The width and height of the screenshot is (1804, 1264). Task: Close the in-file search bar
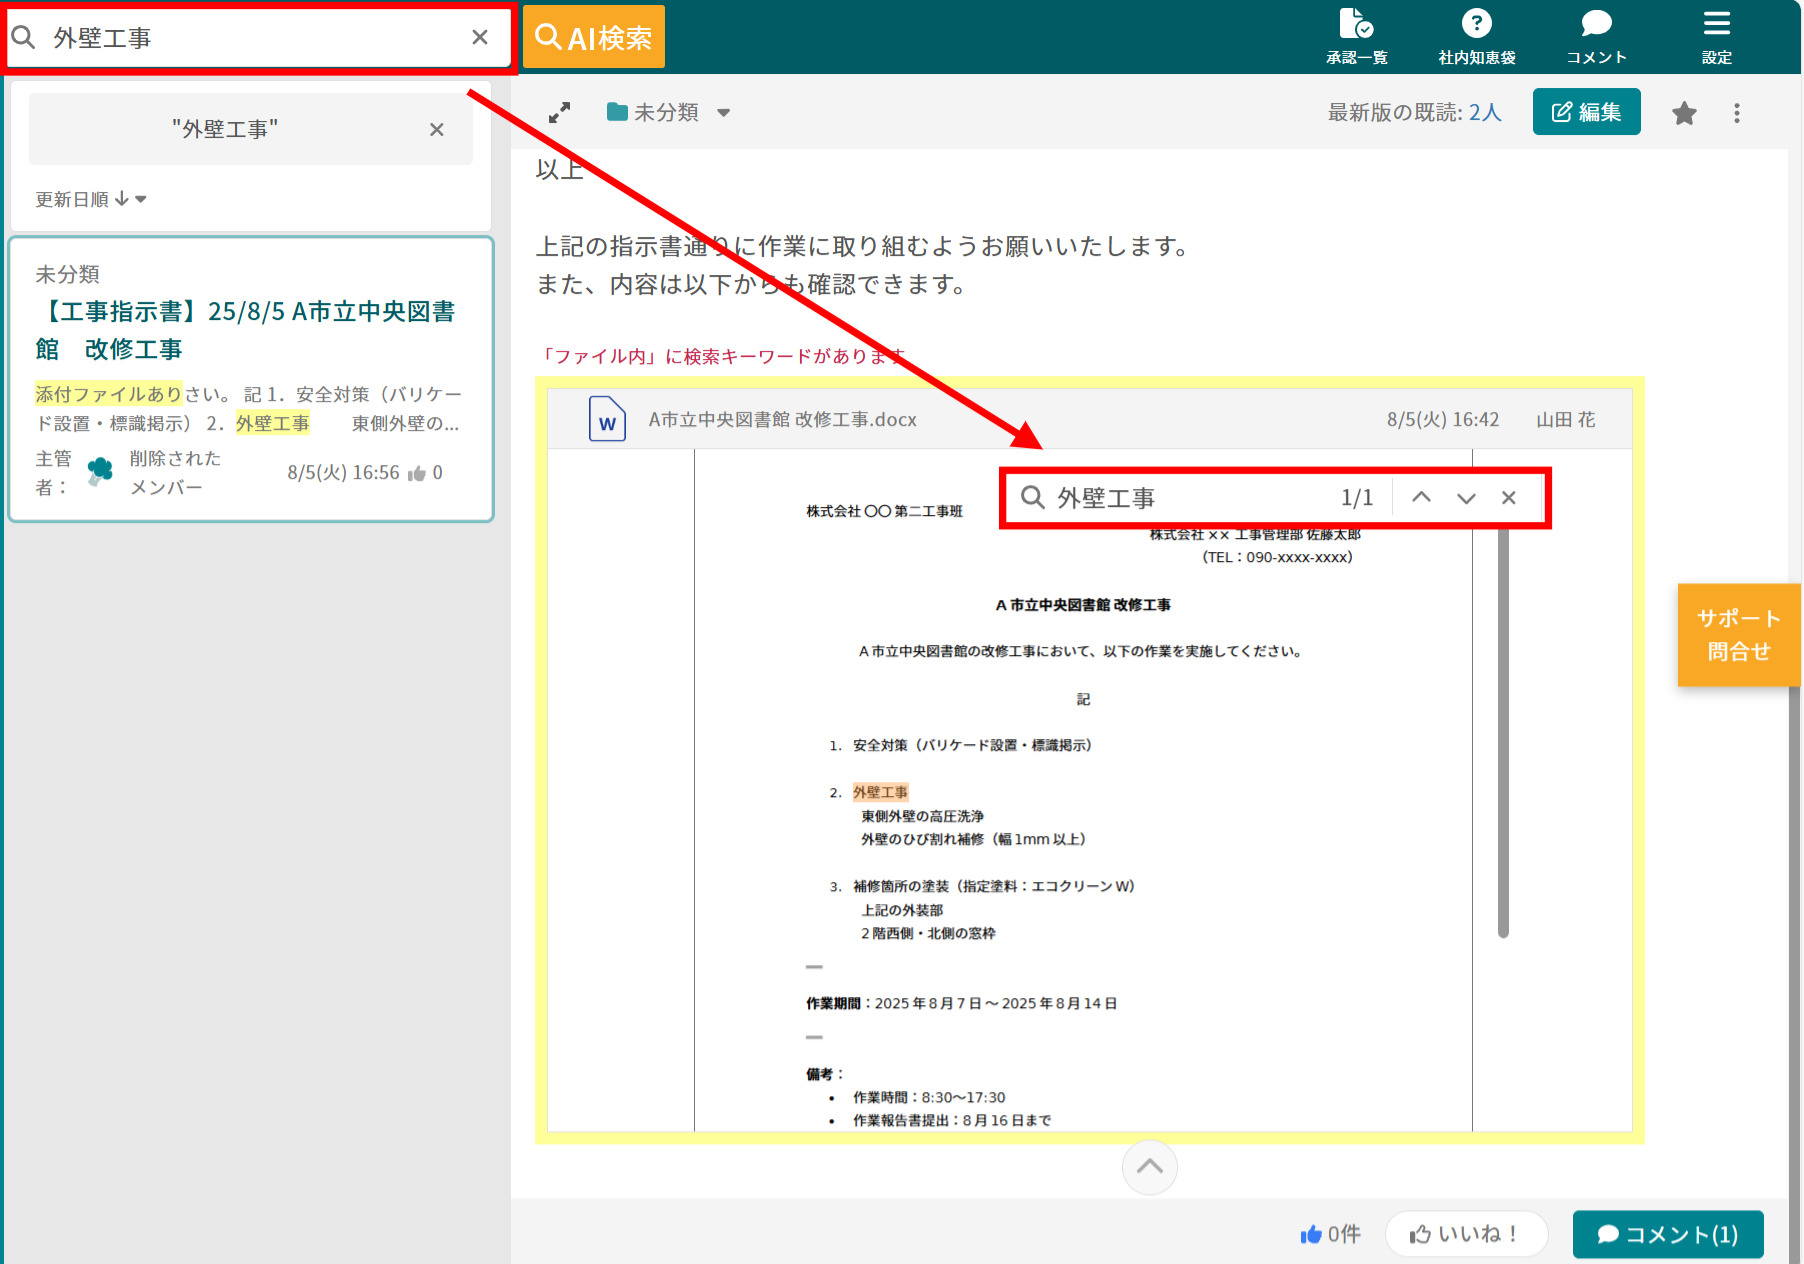[x=1509, y=497]
